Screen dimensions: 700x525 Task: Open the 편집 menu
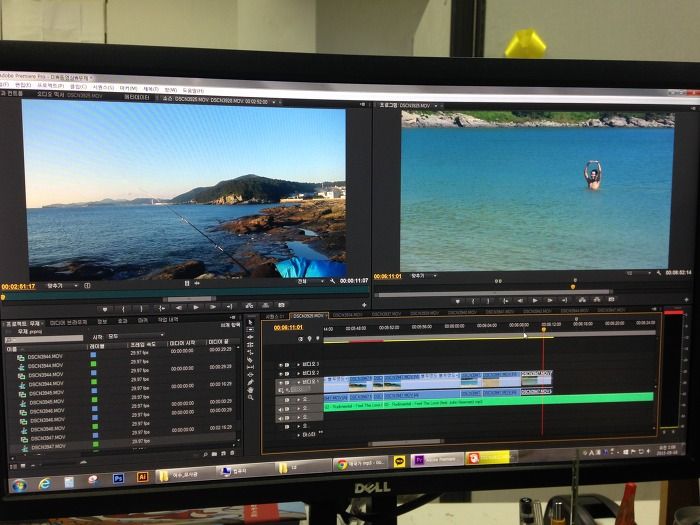coord(23,84)
